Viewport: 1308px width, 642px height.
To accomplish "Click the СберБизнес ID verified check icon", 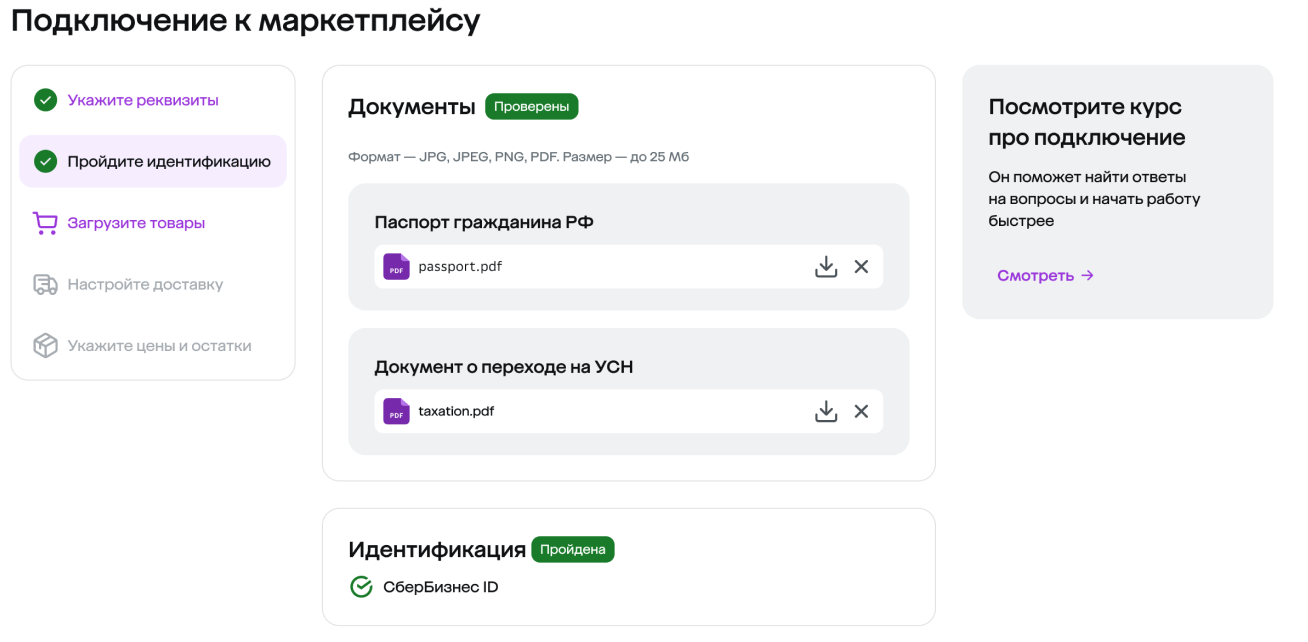I will [361, 587].
